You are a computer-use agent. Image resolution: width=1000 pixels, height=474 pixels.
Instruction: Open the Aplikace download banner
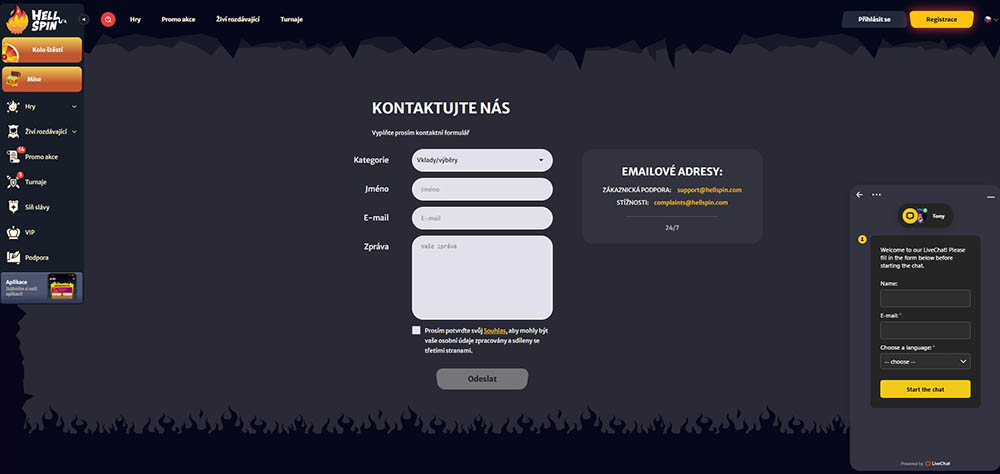tap(42, 288)
